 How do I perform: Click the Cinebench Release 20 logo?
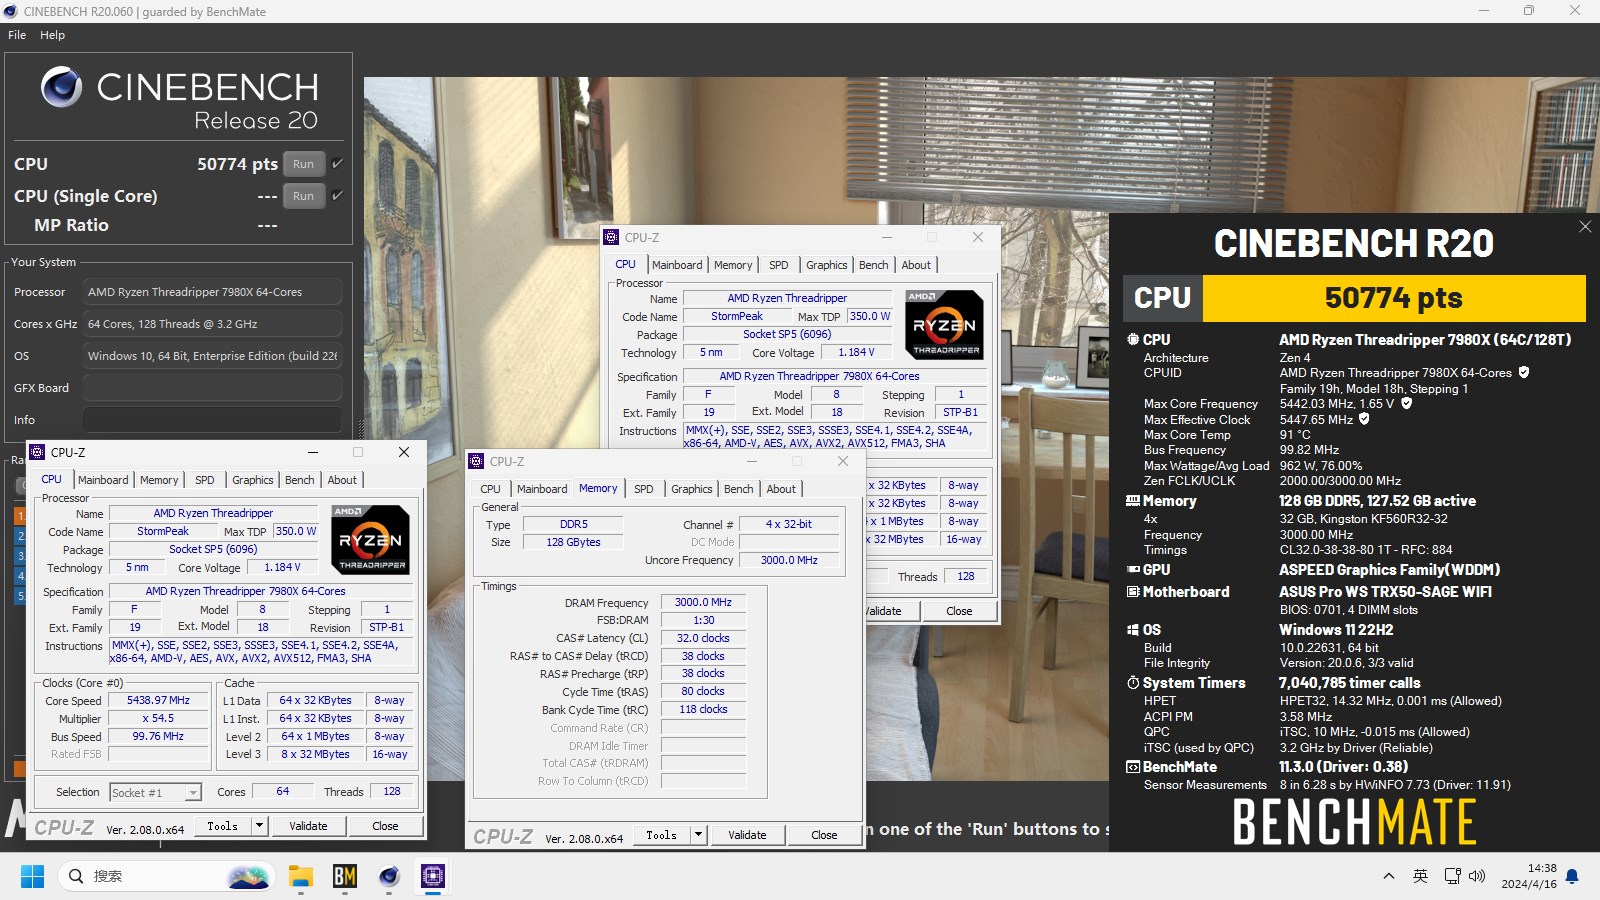[x=180, y=99]
